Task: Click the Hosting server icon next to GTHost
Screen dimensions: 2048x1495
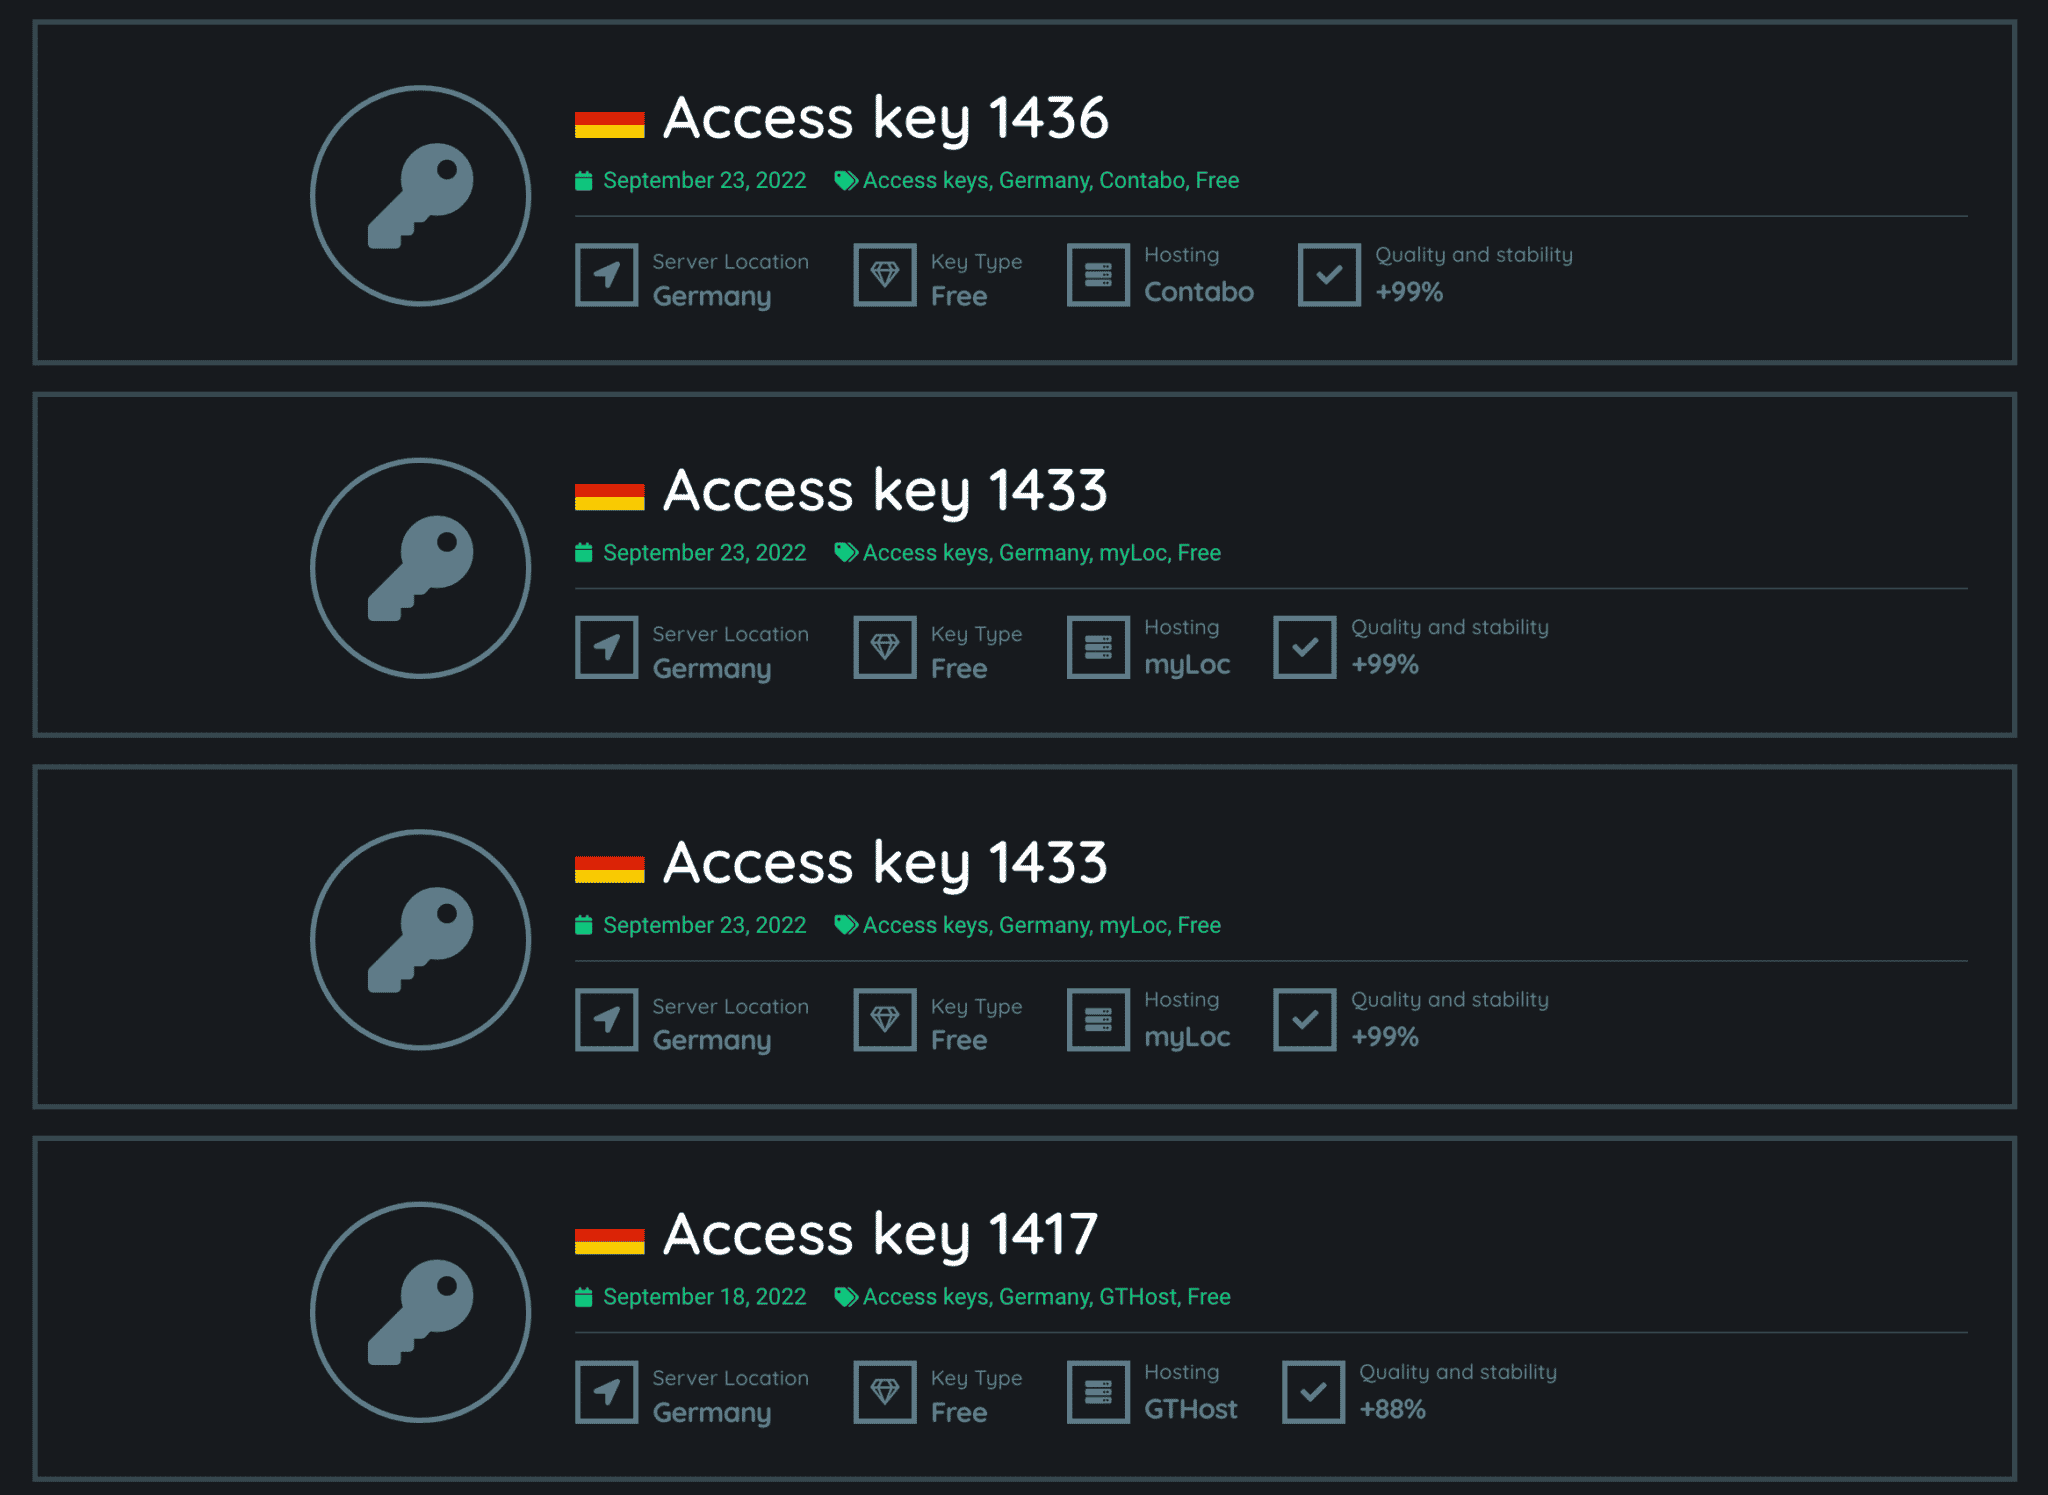Action: point(1098,1391)
